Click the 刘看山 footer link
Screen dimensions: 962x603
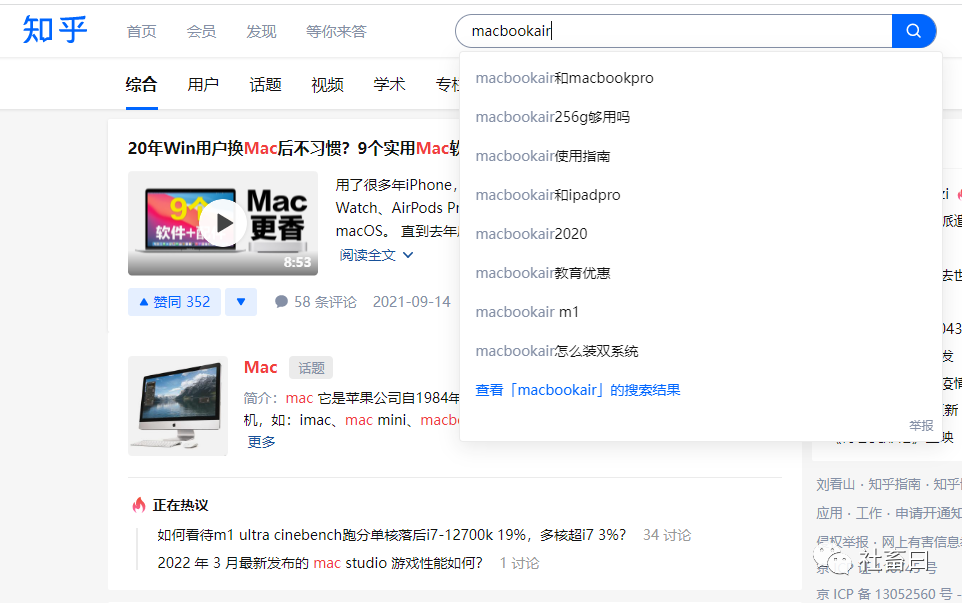click(835, 484)
